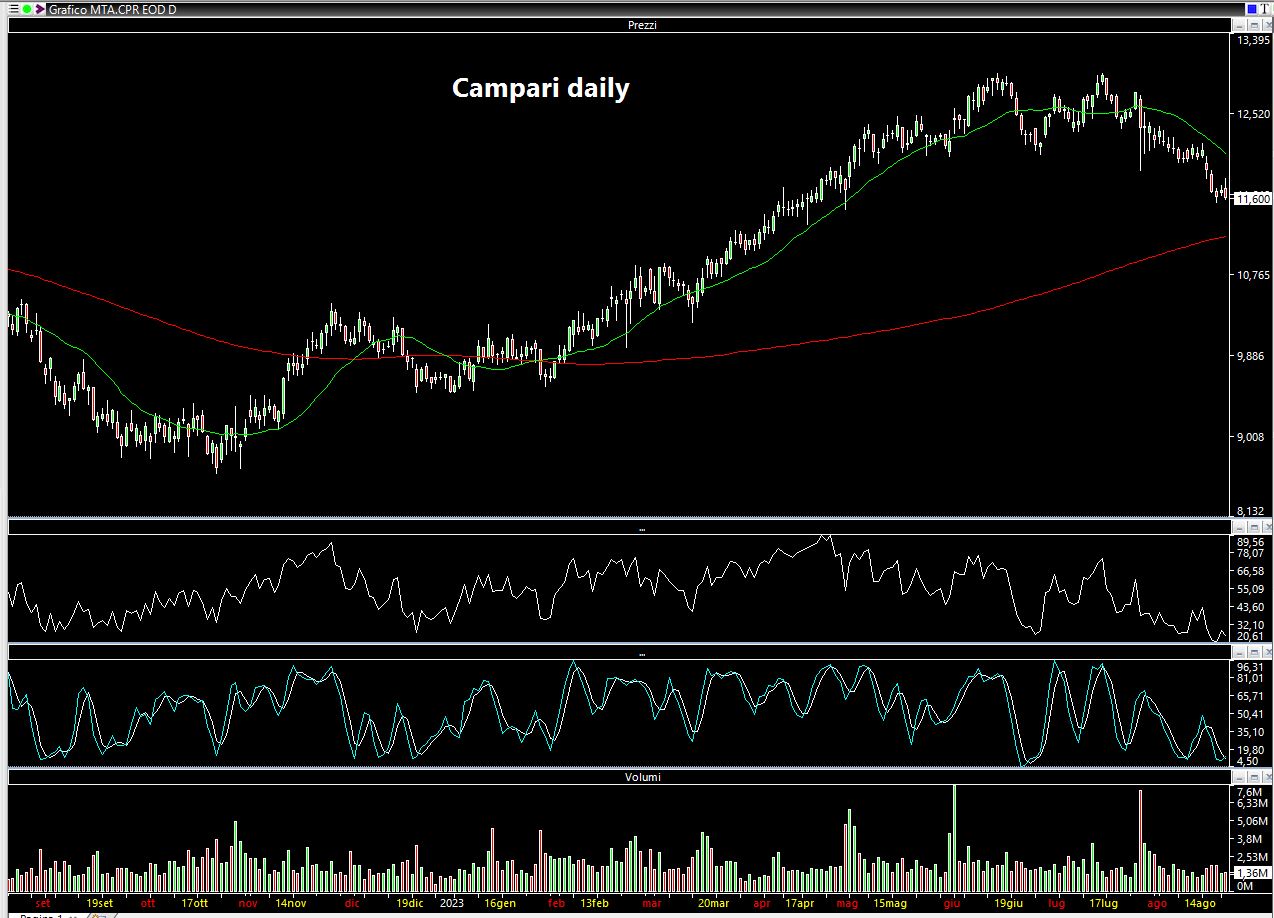Open the hamburger menu in the title bar
Image resolution: width=1274 pixels, height=918 pixels.
tap(13, 8)
